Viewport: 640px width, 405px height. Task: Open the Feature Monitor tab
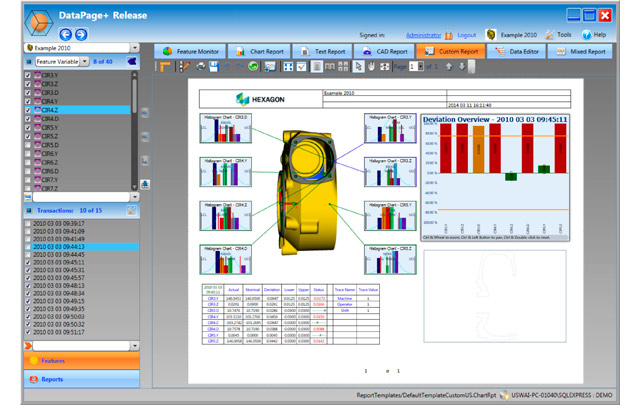coord(190,51)
